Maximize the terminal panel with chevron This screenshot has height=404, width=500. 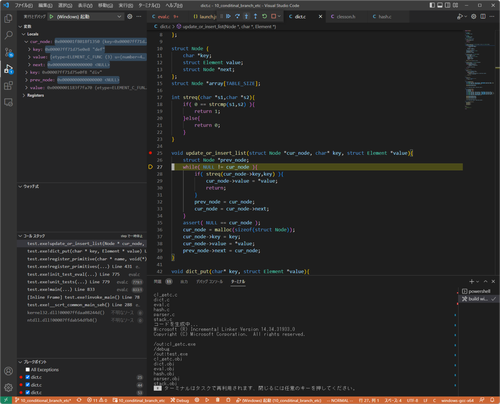coord(485,281)
